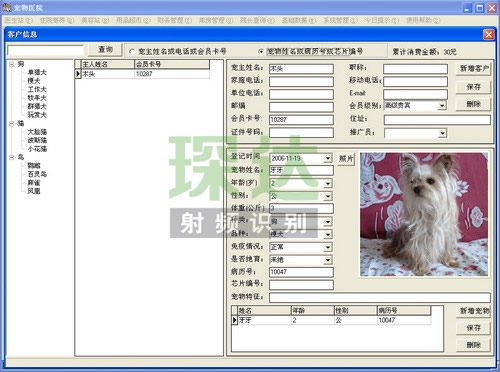Click the 新增宠物 button
Viewport: 500px width, 372px height.
(x=473, y=311)
